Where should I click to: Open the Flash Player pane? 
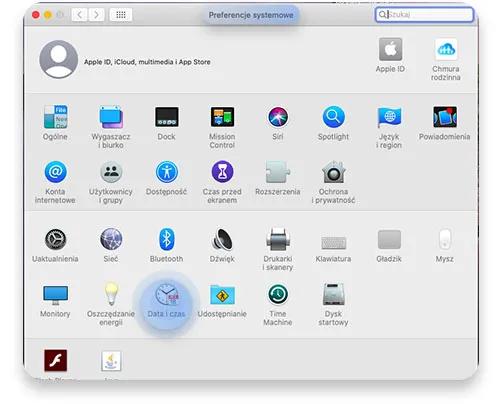(55, 360)
